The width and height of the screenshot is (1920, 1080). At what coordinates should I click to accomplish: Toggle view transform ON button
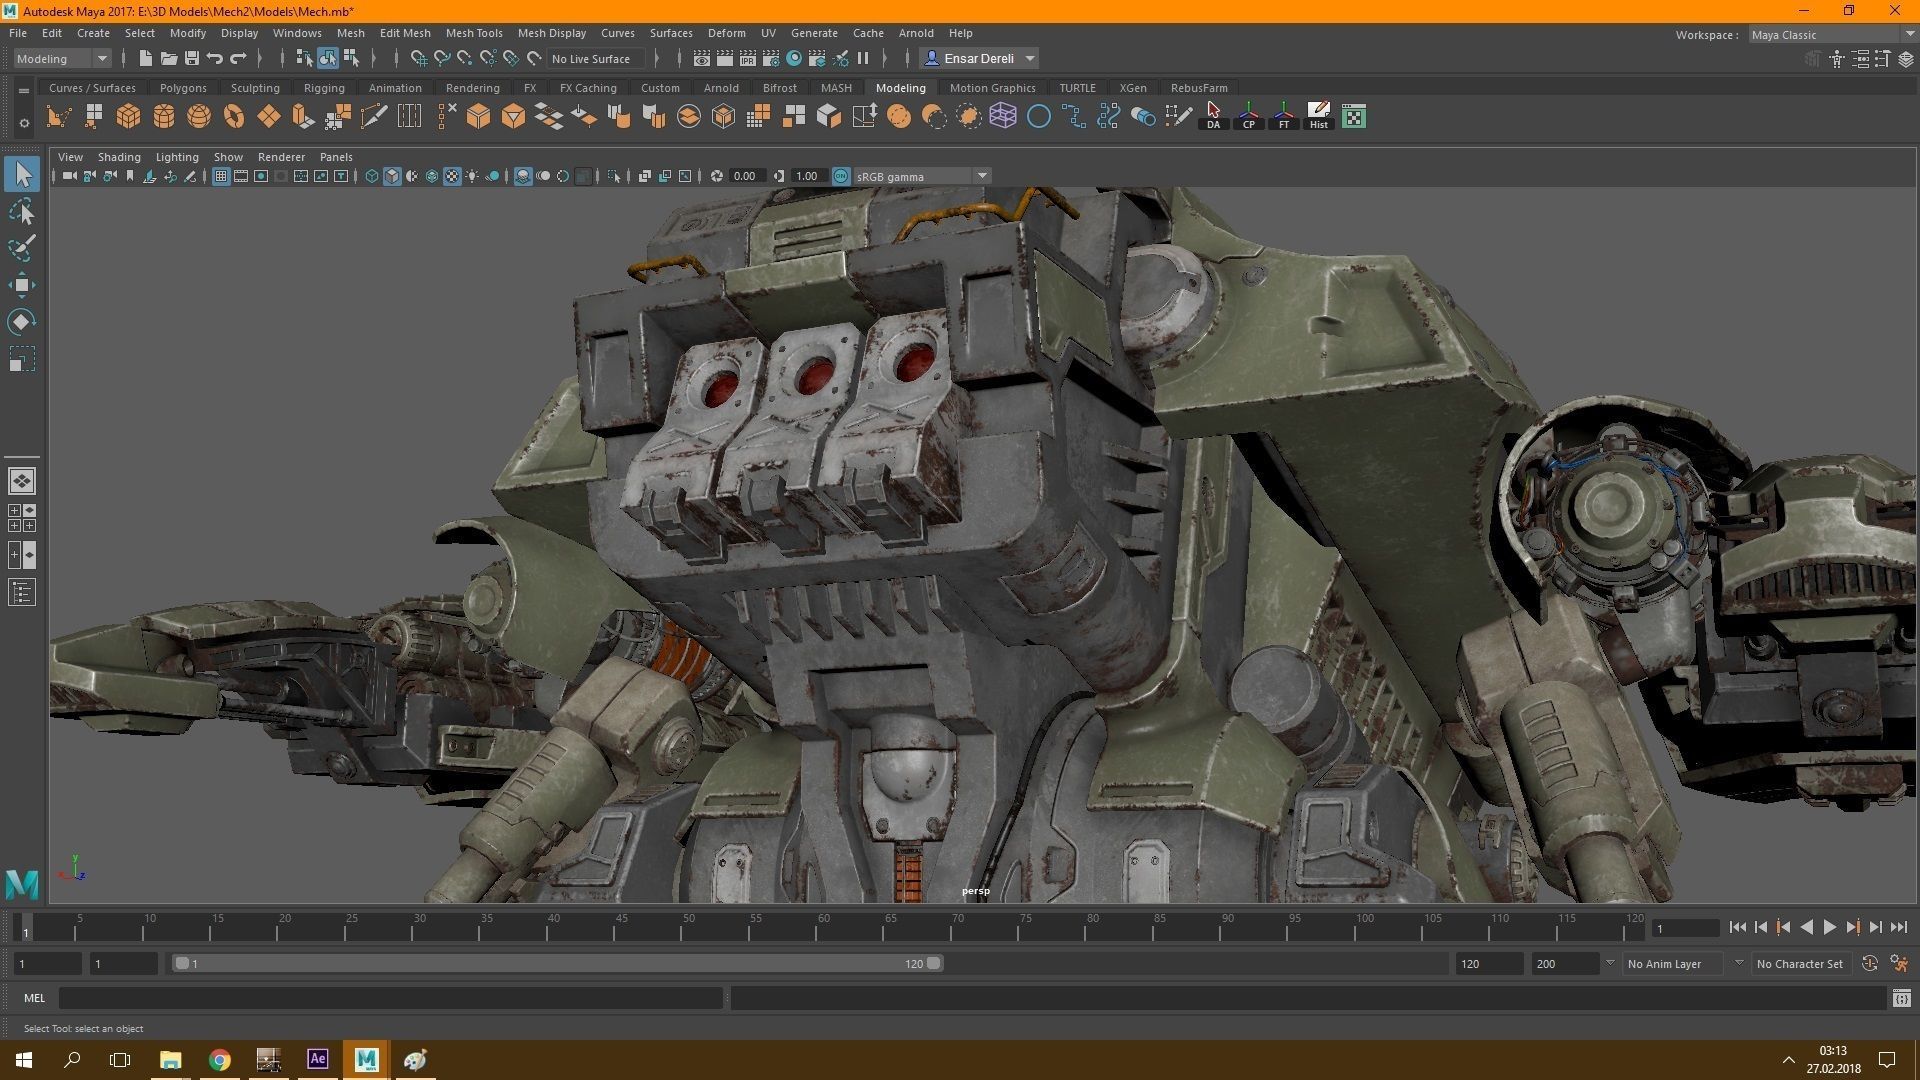coord(841,176)
